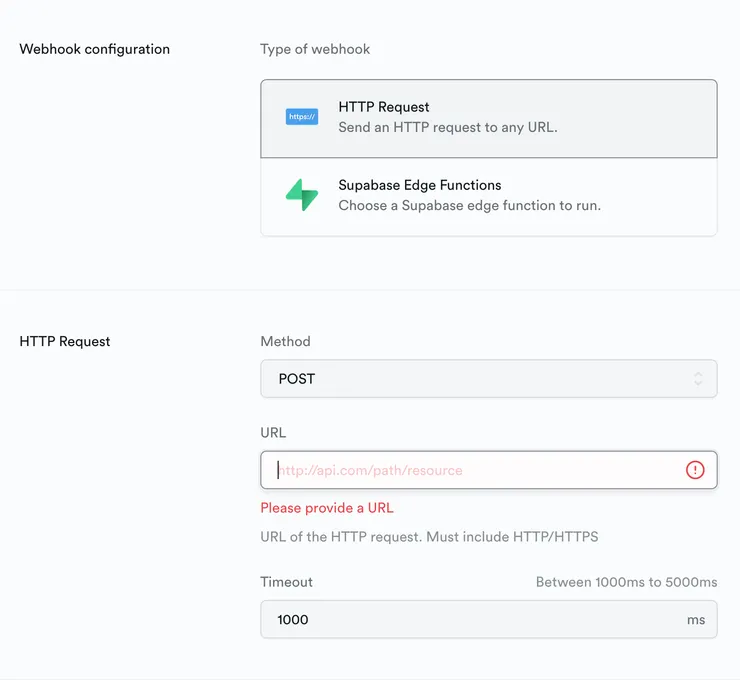Click the "Method" field label
Image resolution: width=740 pixels, height=680 pixels.
tap(285, 342)
